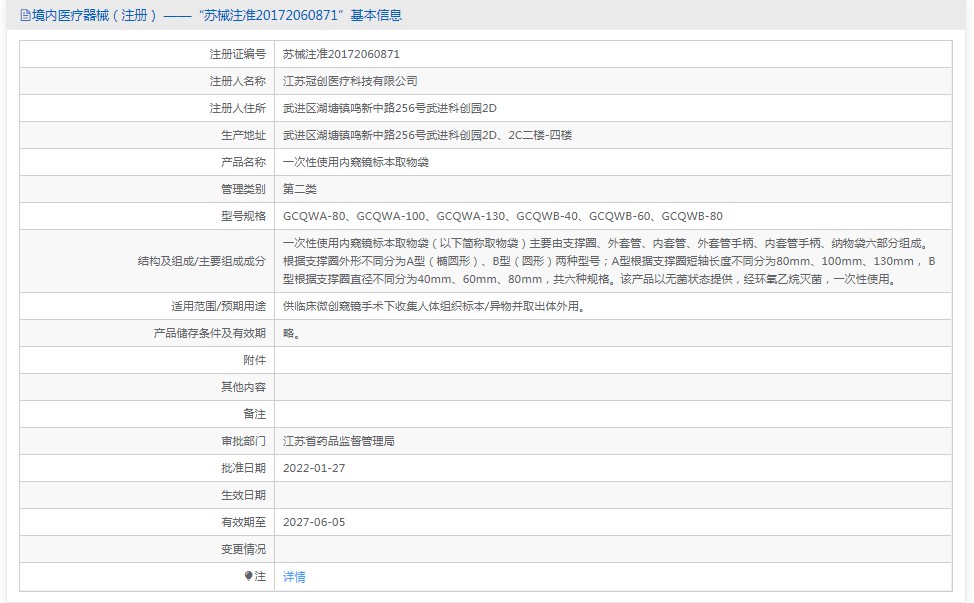Select the model specification list starting GCQWA-80
Viewport: 974px width, 603px height.
click(x=502, y=216)
